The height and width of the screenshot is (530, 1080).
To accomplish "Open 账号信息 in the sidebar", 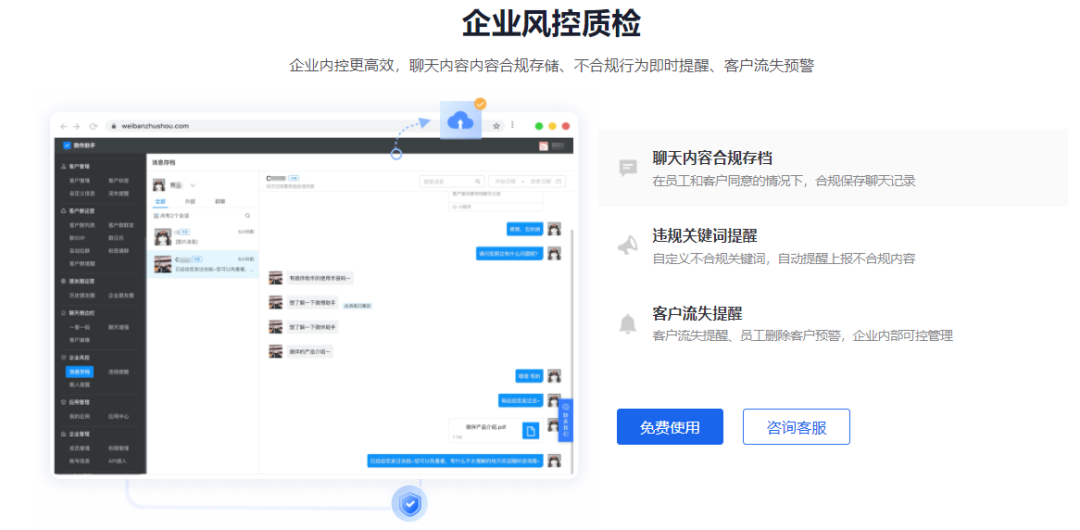I will click(x=79, y=461).
